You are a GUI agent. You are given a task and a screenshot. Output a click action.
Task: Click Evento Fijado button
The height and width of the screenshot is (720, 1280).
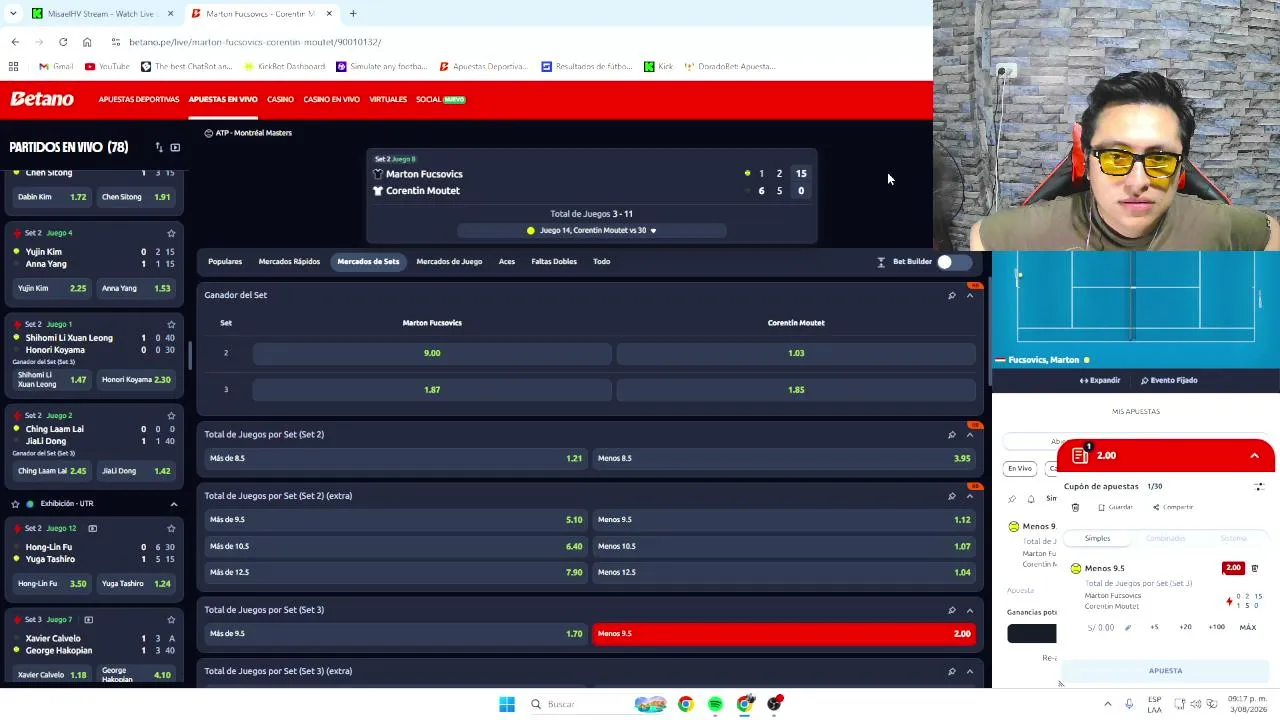click(x=1169, y=381)
